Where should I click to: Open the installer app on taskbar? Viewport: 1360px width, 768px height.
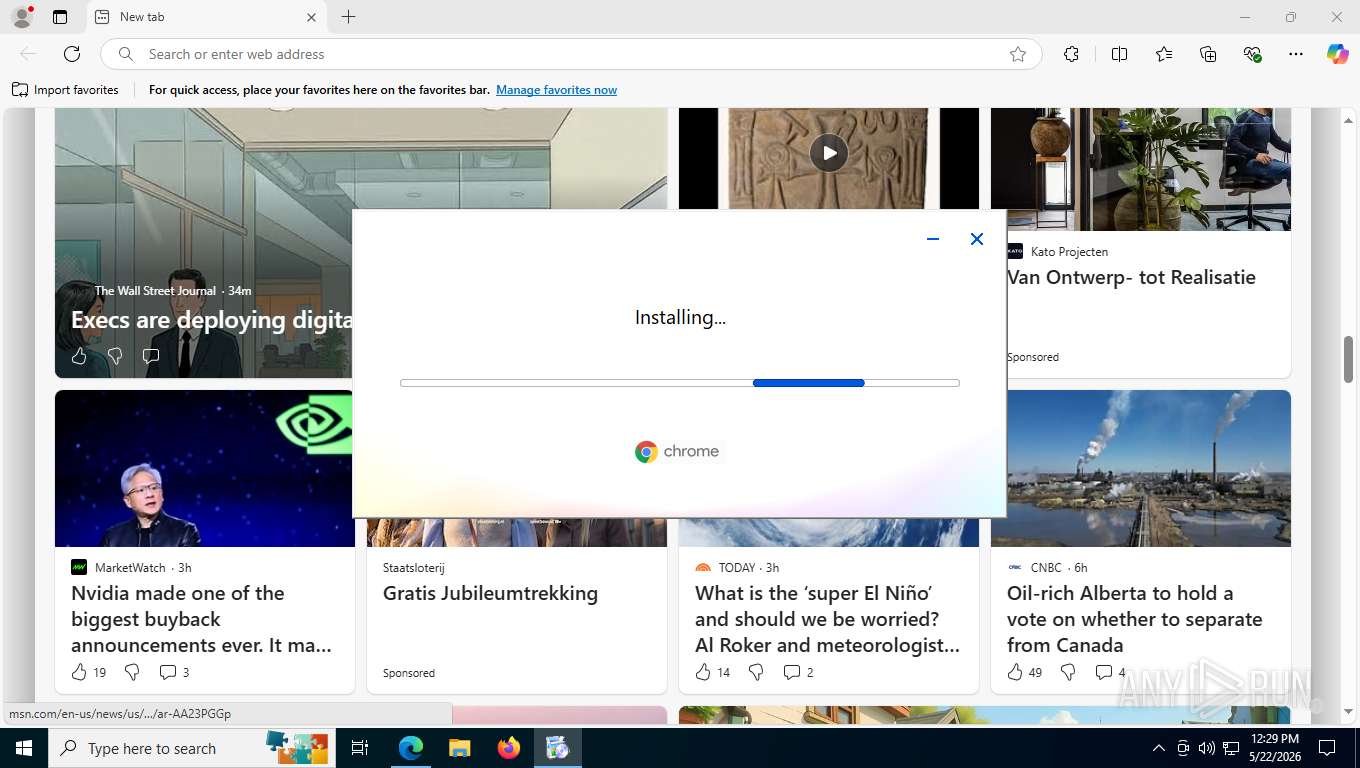coord(557,748)
